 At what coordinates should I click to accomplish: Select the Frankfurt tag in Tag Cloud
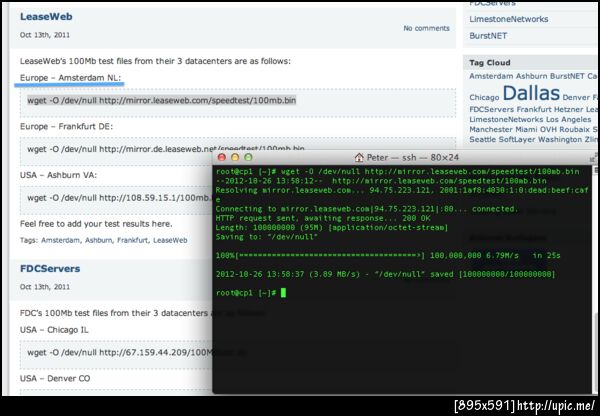[x=534, y=109]
